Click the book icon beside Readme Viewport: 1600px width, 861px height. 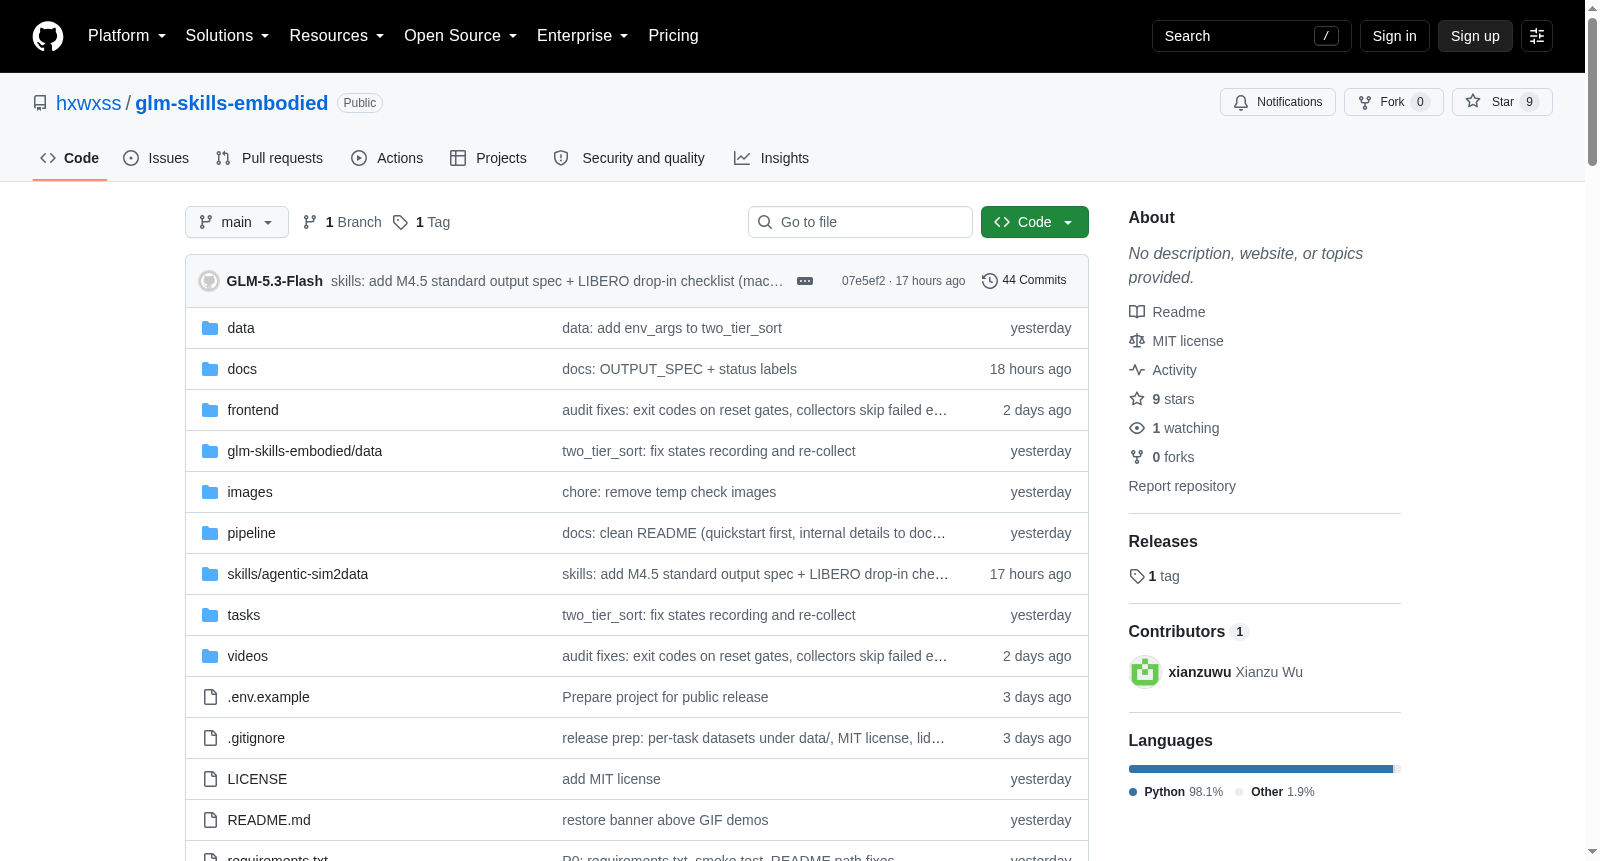[x=1137, y=312]
